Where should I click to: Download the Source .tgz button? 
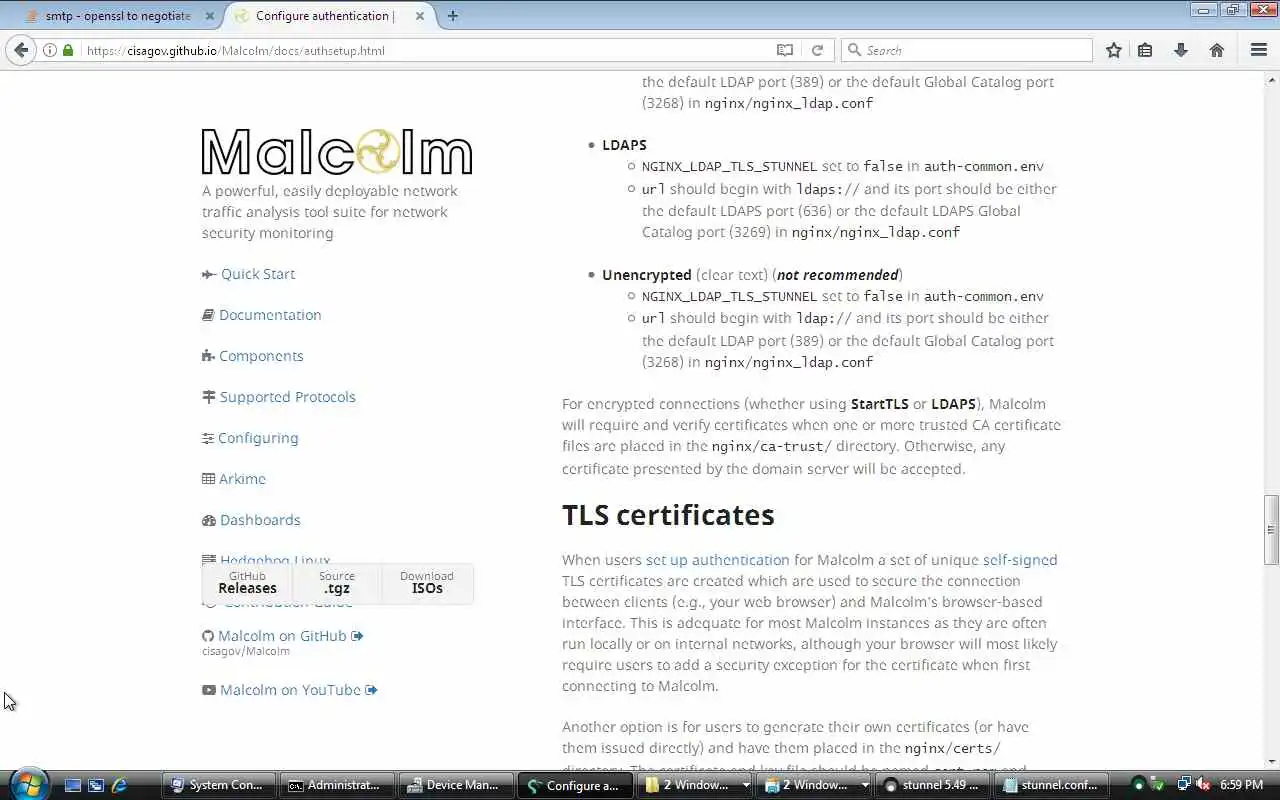(337, 583)
